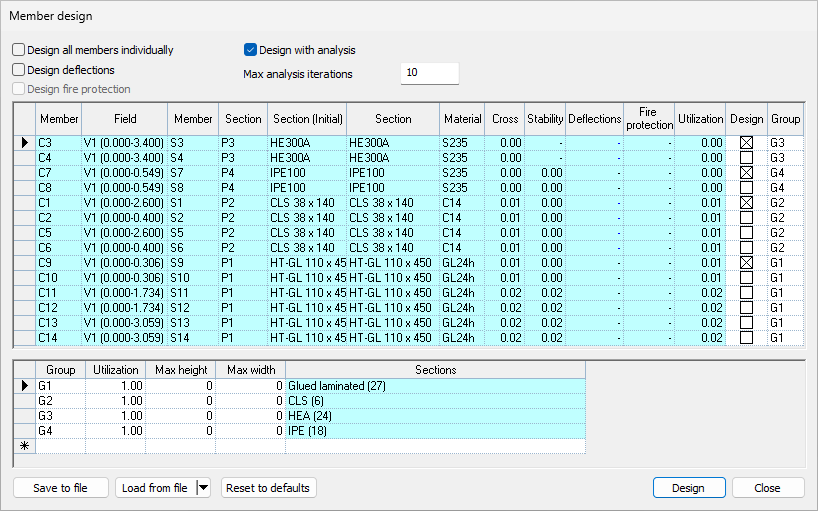Viewport: 818px width, 511px height.
Task: Select S6 member cell
Action: (x=193, y=248)
